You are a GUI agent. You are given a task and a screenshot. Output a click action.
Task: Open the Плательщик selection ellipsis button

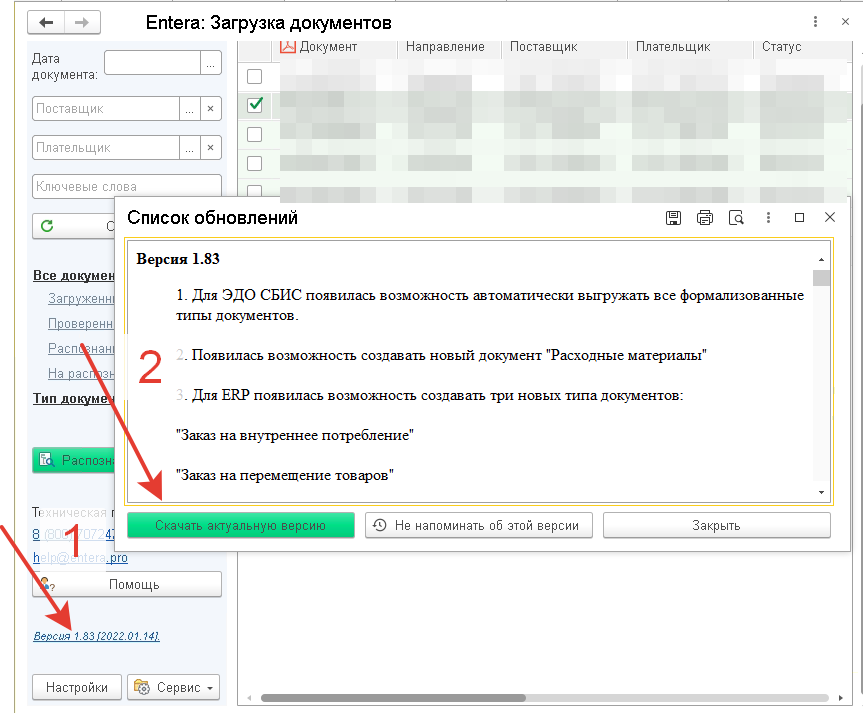pyautogui.click(x=189, y=148)
